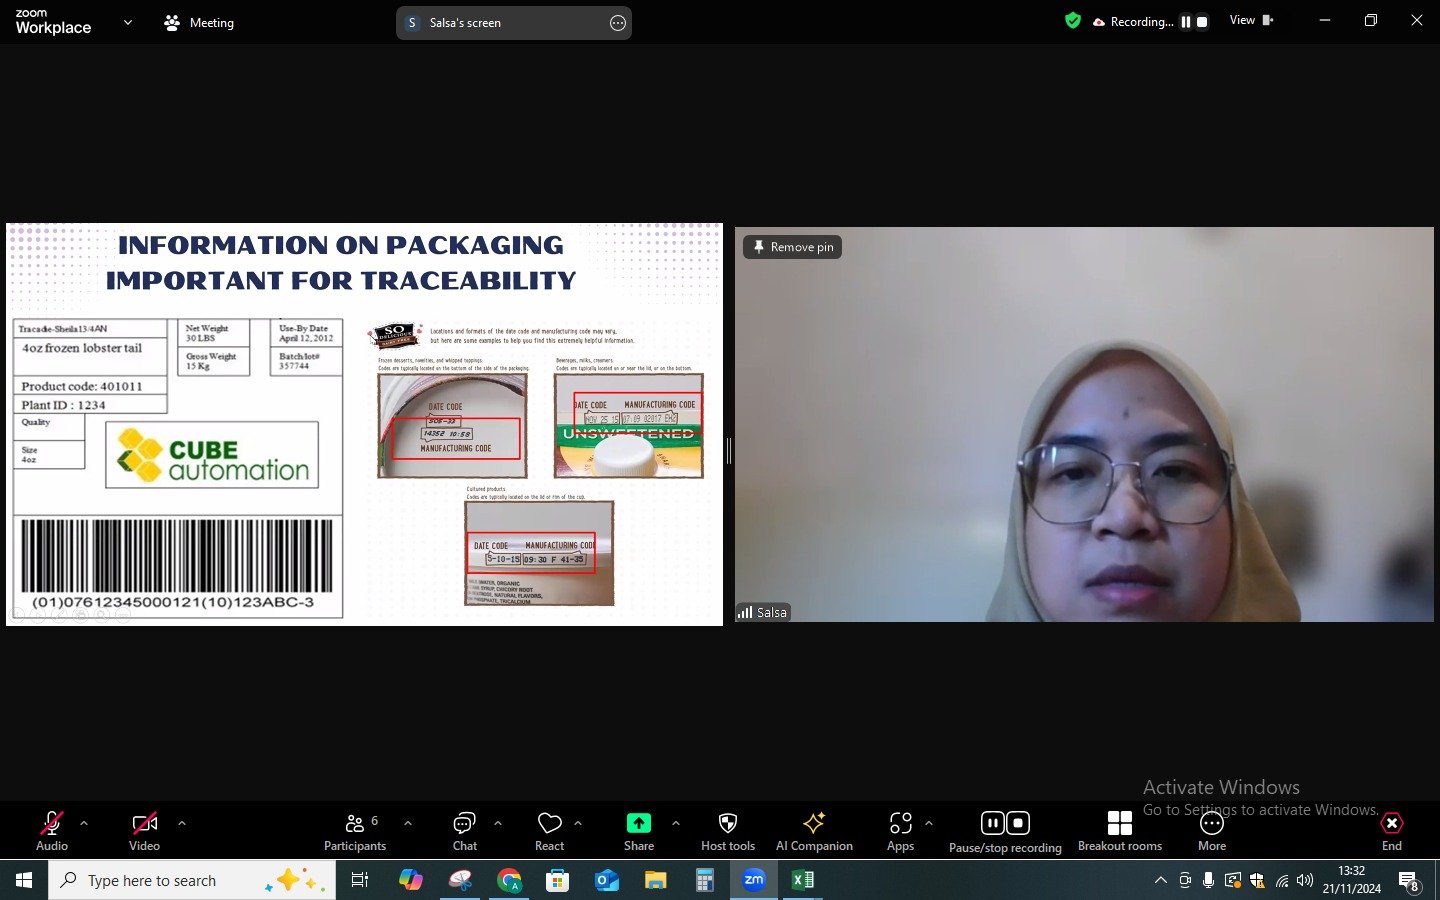
Task: Expand the Share options arrow
Action: 676,823
